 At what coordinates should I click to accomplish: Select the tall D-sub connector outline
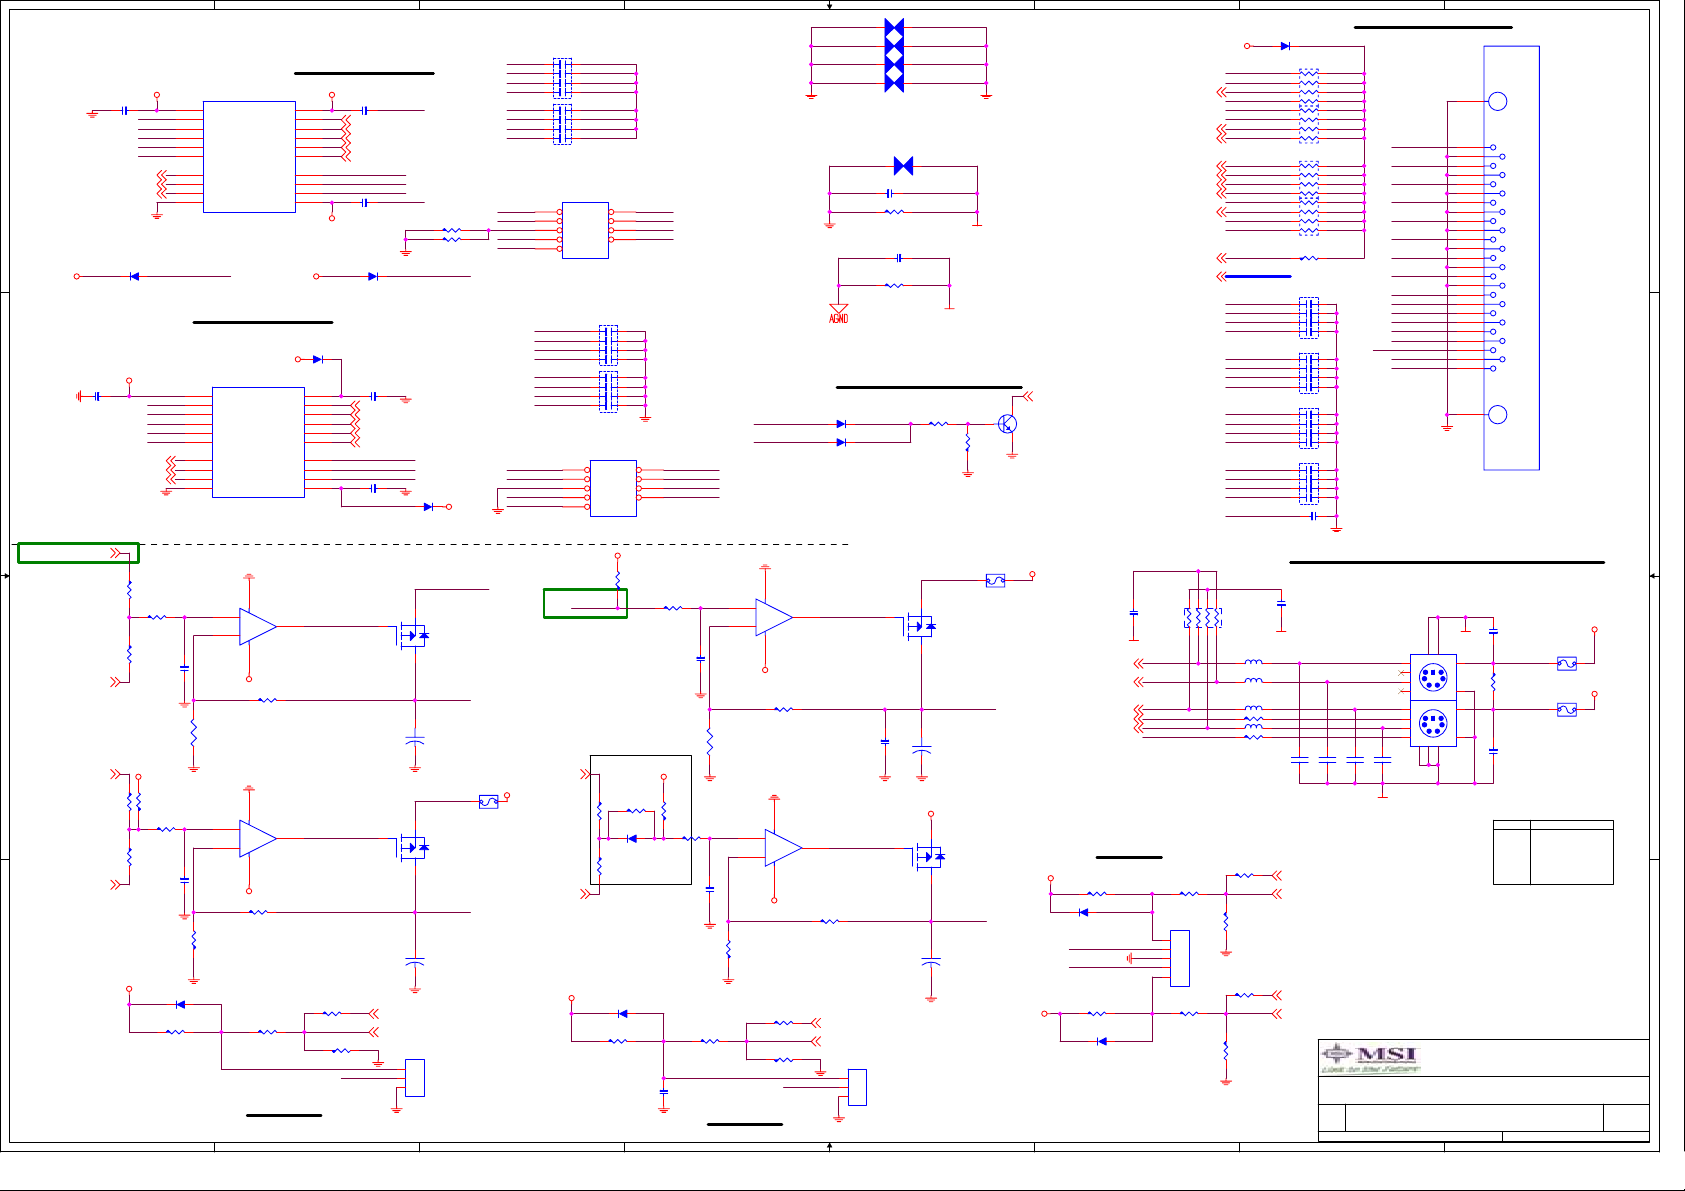1511,258
